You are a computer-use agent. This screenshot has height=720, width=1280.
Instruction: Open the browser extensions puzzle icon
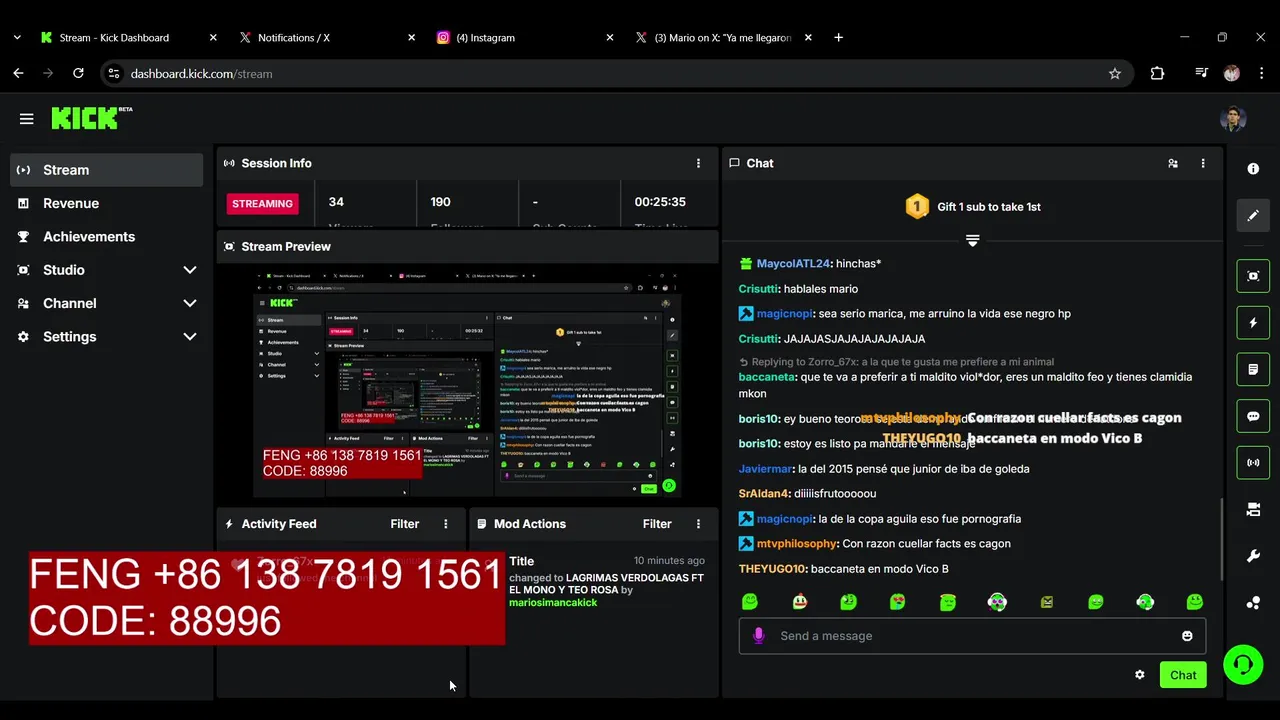[1157, 73]
